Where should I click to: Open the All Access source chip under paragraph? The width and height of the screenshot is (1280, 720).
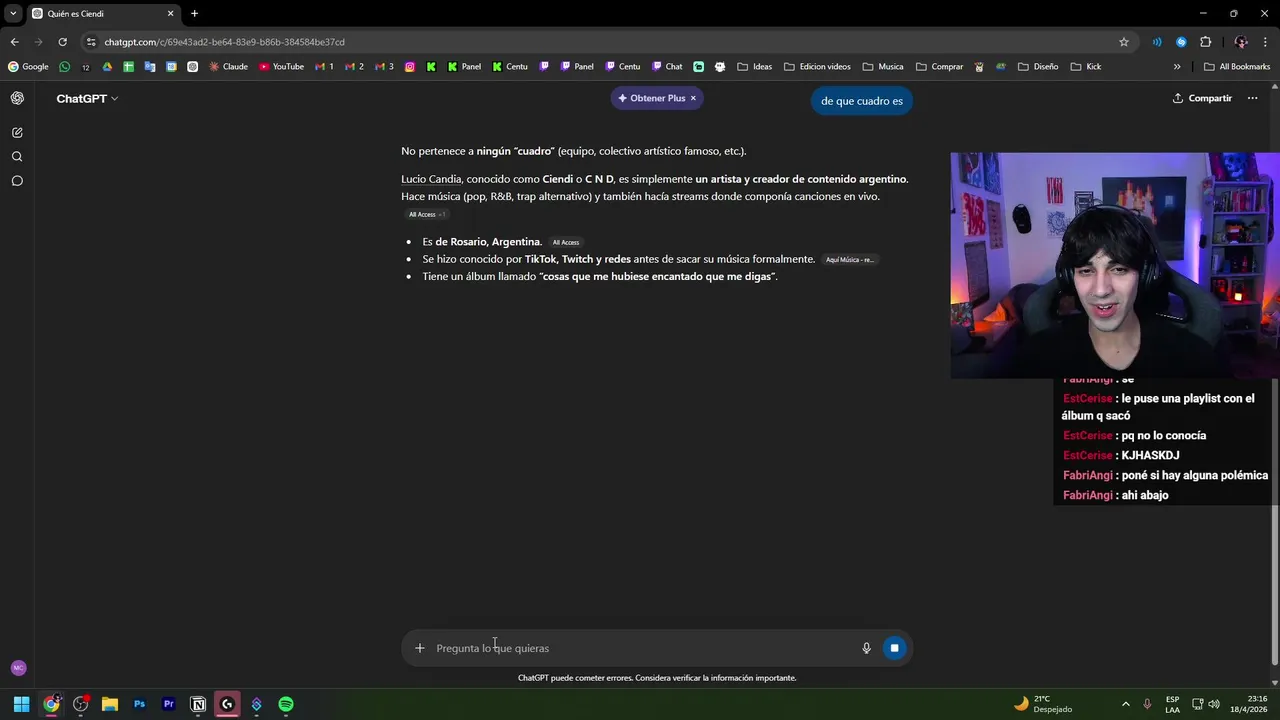(x=426, y=214)
